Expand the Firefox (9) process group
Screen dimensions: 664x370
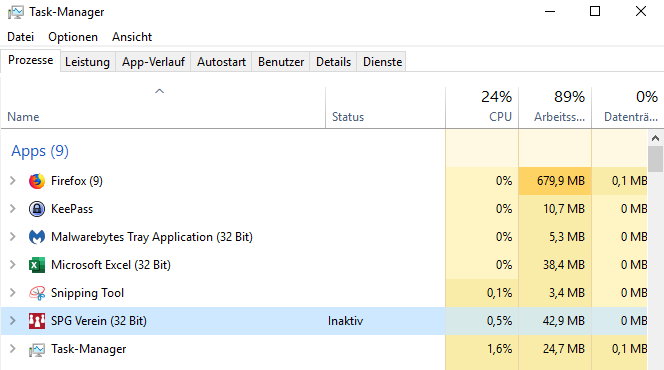coord(13,181)
